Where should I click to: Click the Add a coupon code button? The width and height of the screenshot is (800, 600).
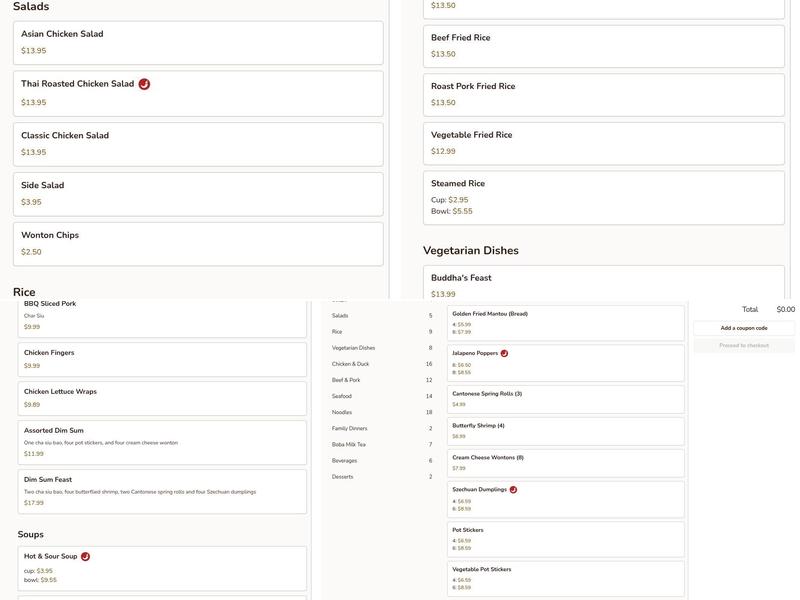(743, 328)
